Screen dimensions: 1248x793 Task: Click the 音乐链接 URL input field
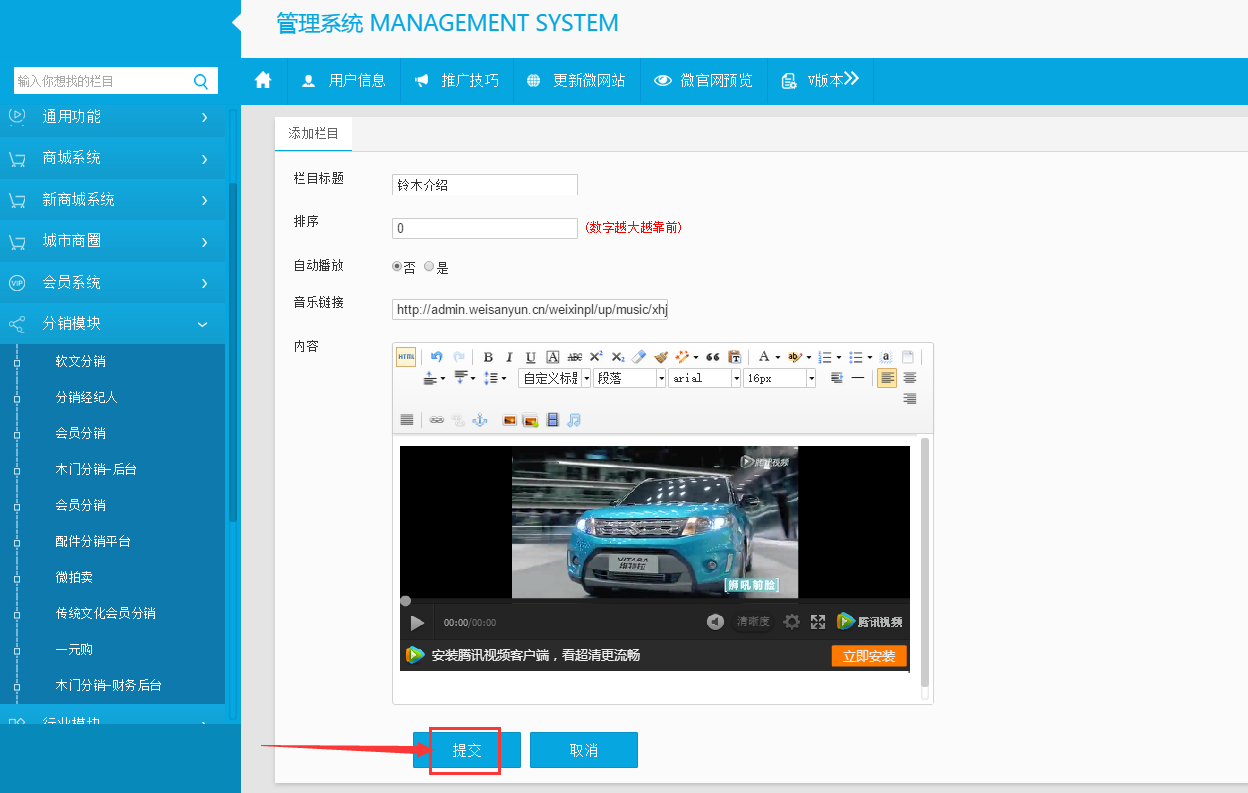530,310
